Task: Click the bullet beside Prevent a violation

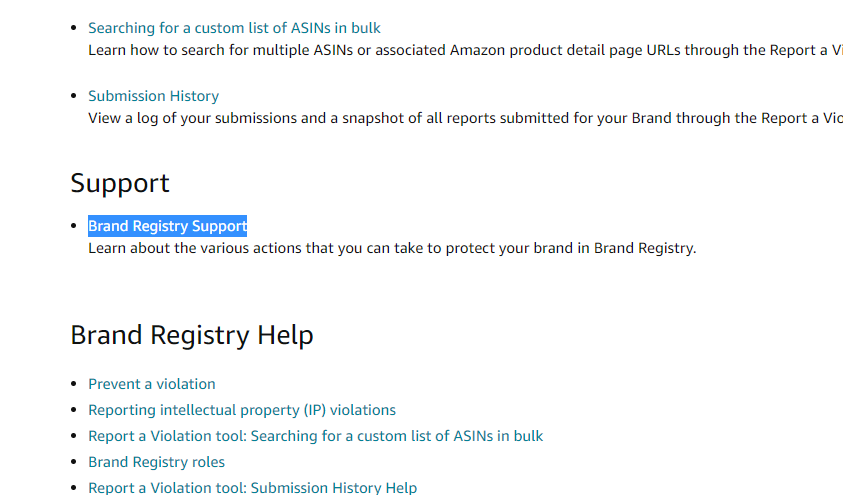Action: (74, 384)
